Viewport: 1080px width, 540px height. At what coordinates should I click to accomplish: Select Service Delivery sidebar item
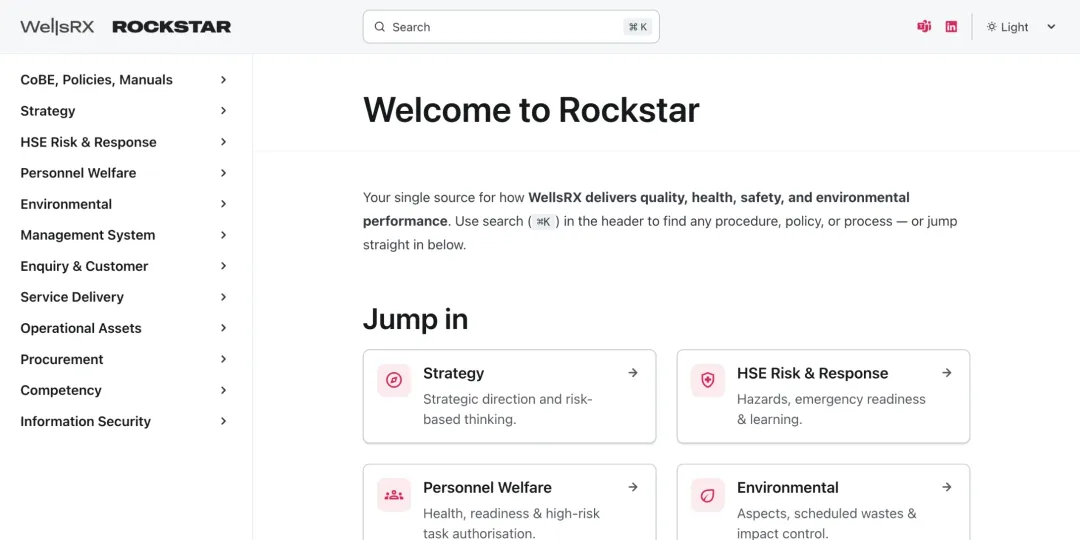72,297
